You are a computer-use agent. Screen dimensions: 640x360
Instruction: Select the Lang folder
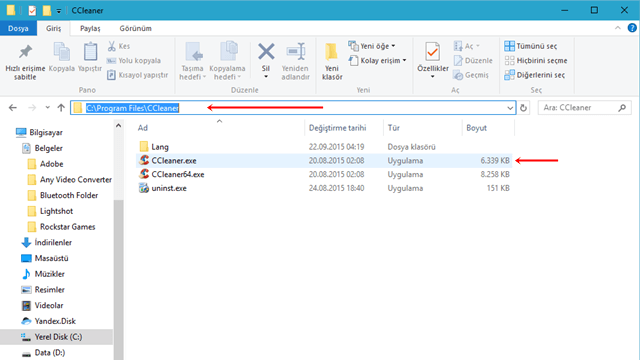click(160, 147)
